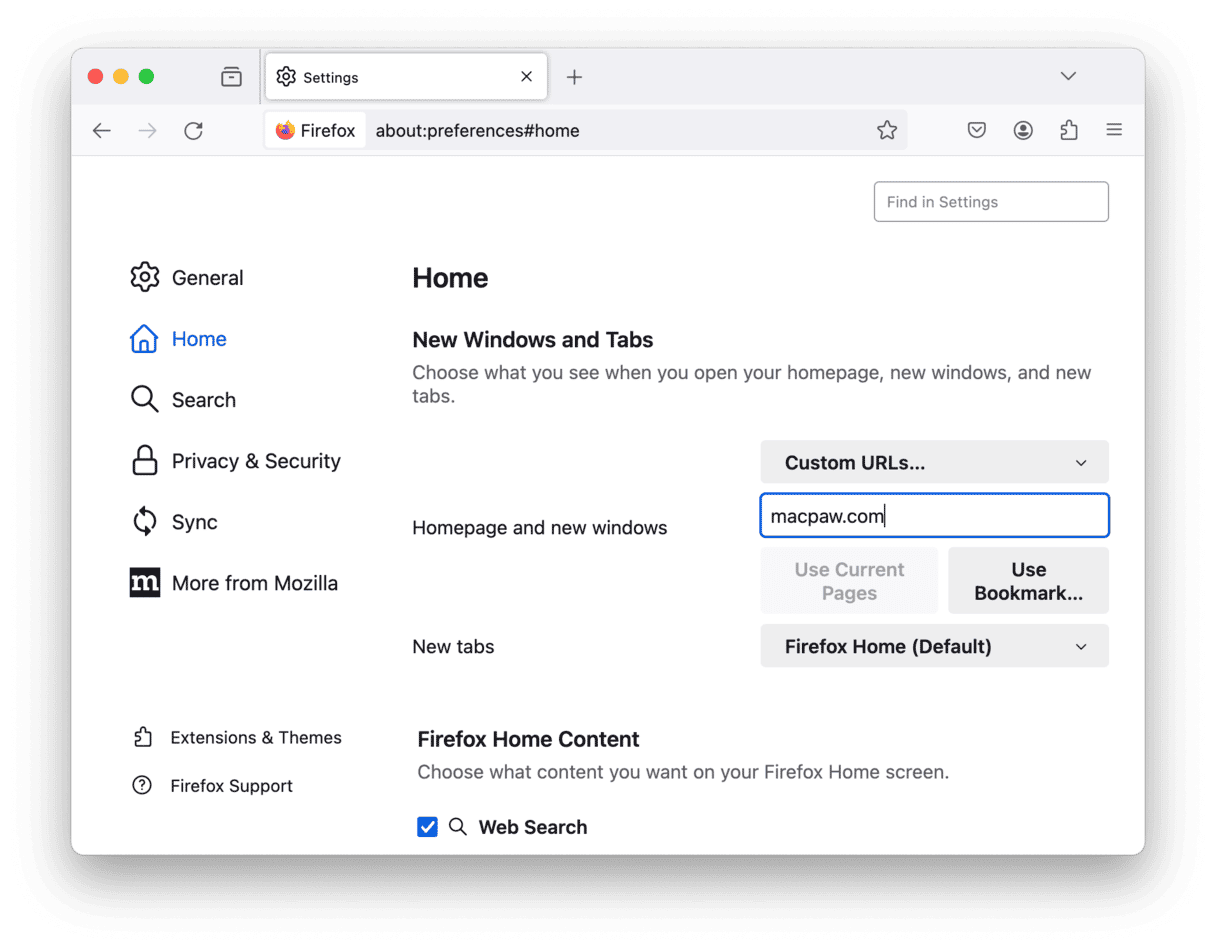Click the 'Firefox Home Content' heading

(528, 739)
